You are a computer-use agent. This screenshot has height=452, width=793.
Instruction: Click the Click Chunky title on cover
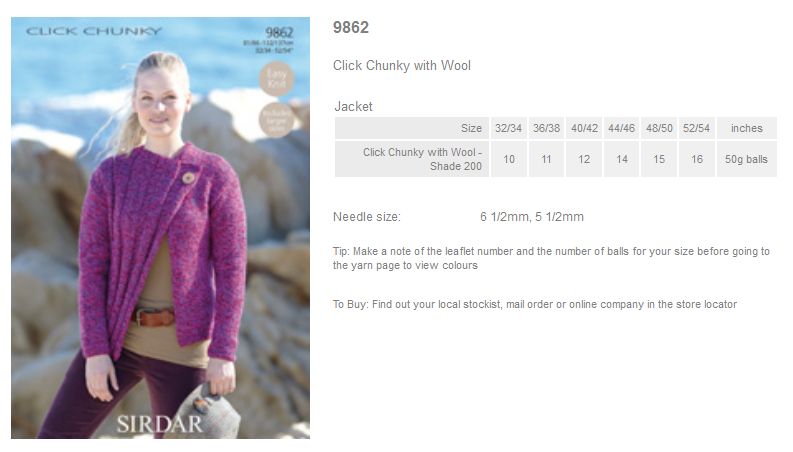point(94,31)
